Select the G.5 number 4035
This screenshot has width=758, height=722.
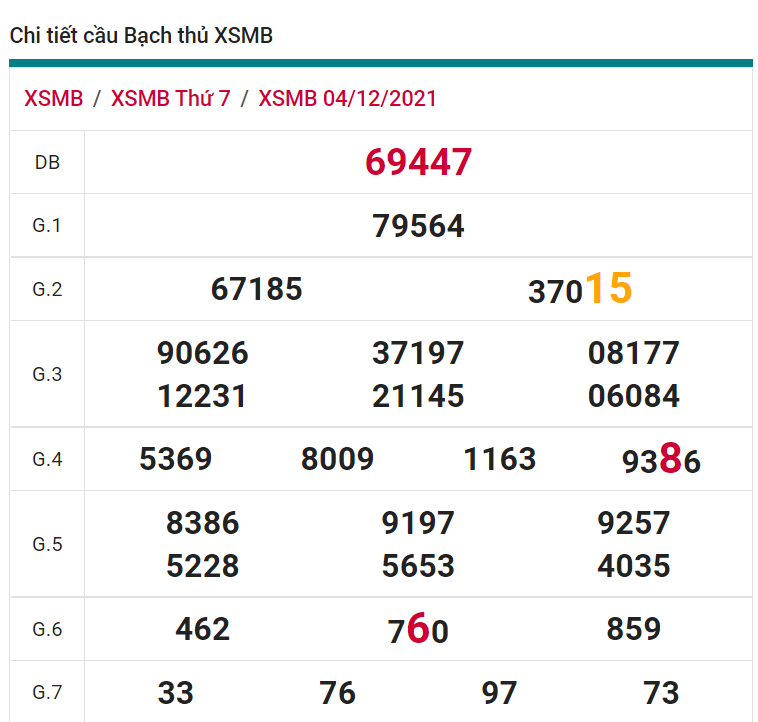click(x=634, y=566)
